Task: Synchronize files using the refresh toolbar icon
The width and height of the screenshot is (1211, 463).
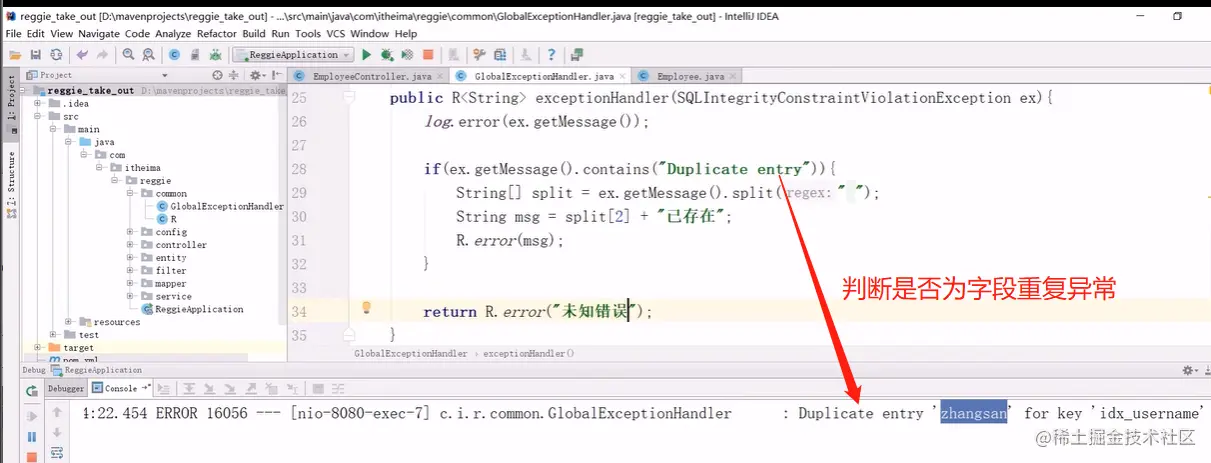Action: click(x=56, y=55)
